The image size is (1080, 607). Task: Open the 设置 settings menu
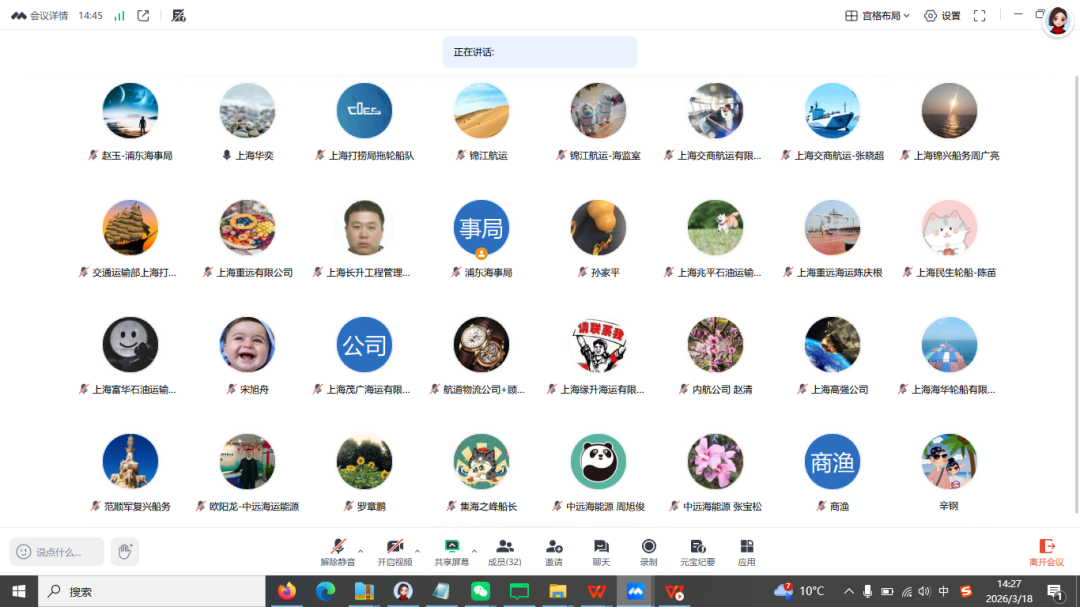click(x=942, y=16)
